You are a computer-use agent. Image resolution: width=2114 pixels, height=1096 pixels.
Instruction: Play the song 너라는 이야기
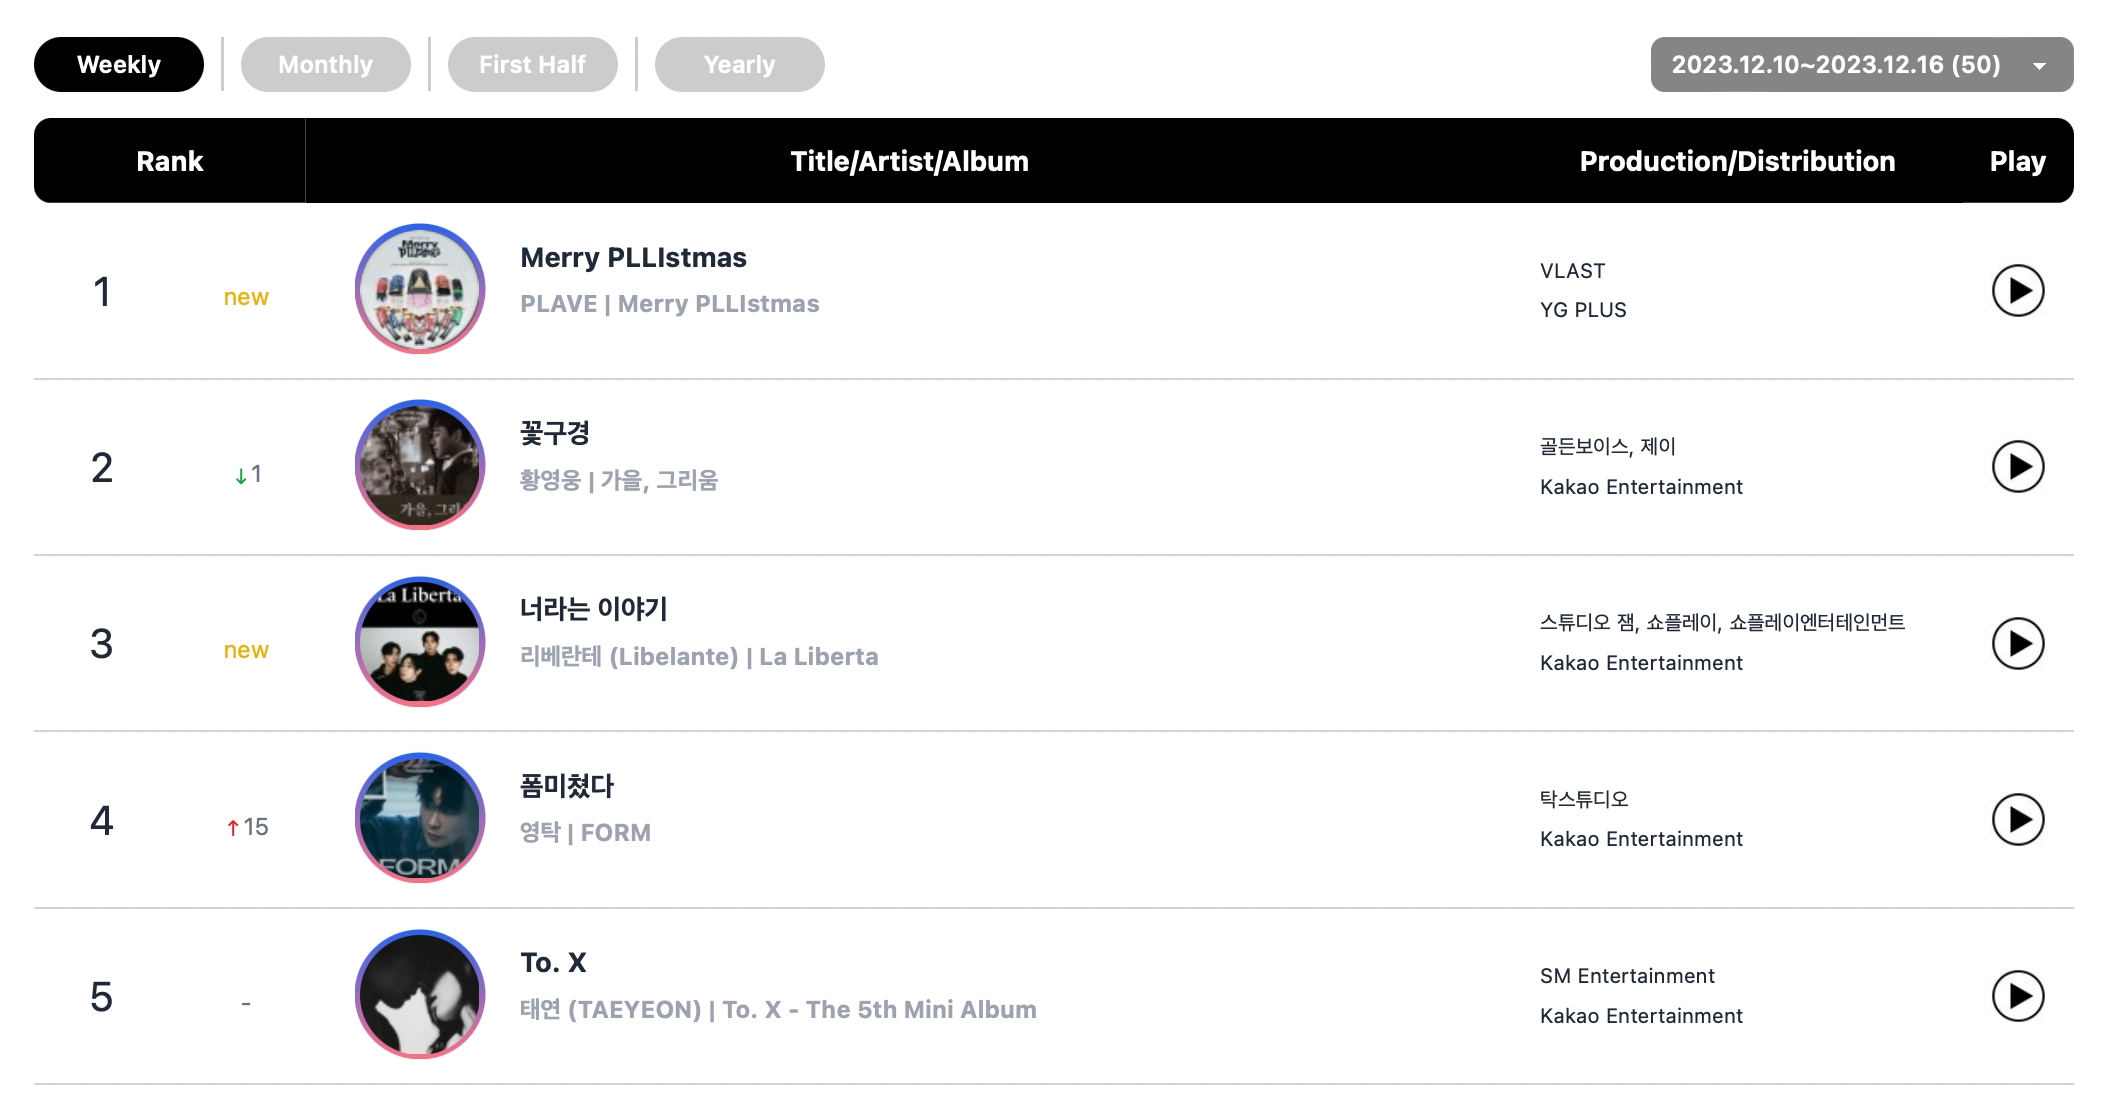coord(2017,643)
